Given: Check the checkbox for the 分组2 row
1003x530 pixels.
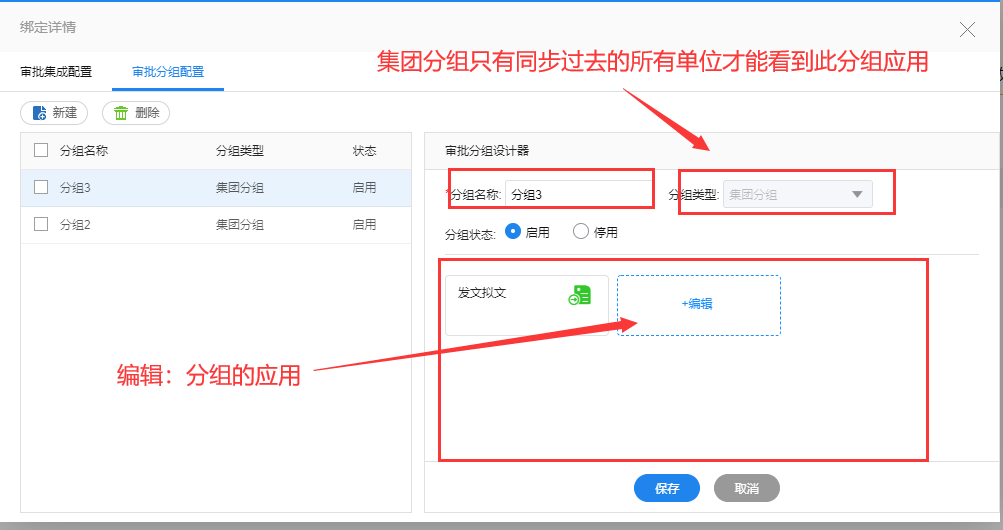Looking at the screenshot, I should coord(41,224).
